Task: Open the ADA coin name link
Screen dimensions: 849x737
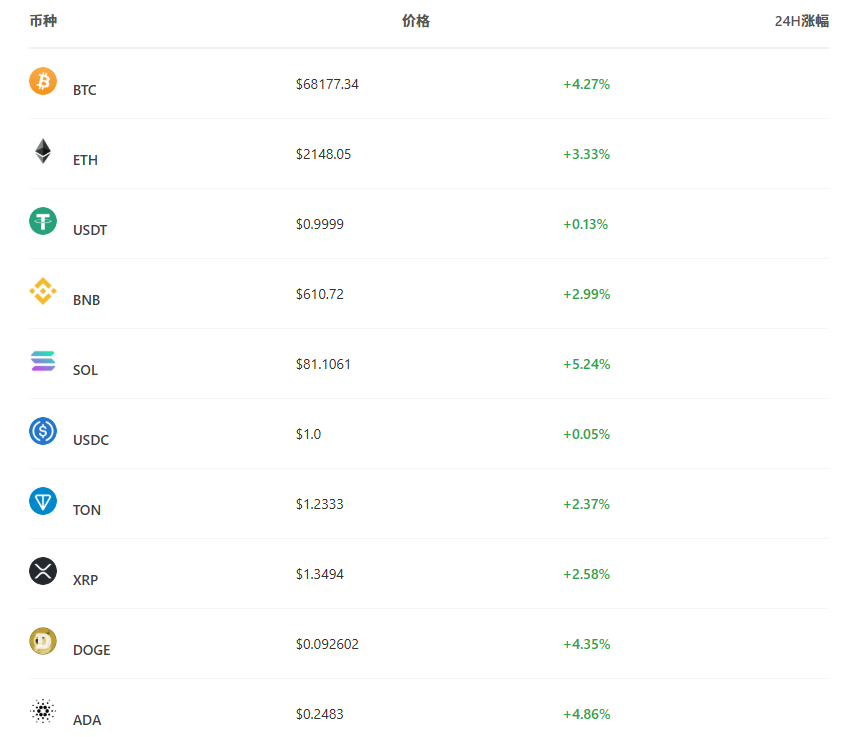Action: tap(87, 720)
